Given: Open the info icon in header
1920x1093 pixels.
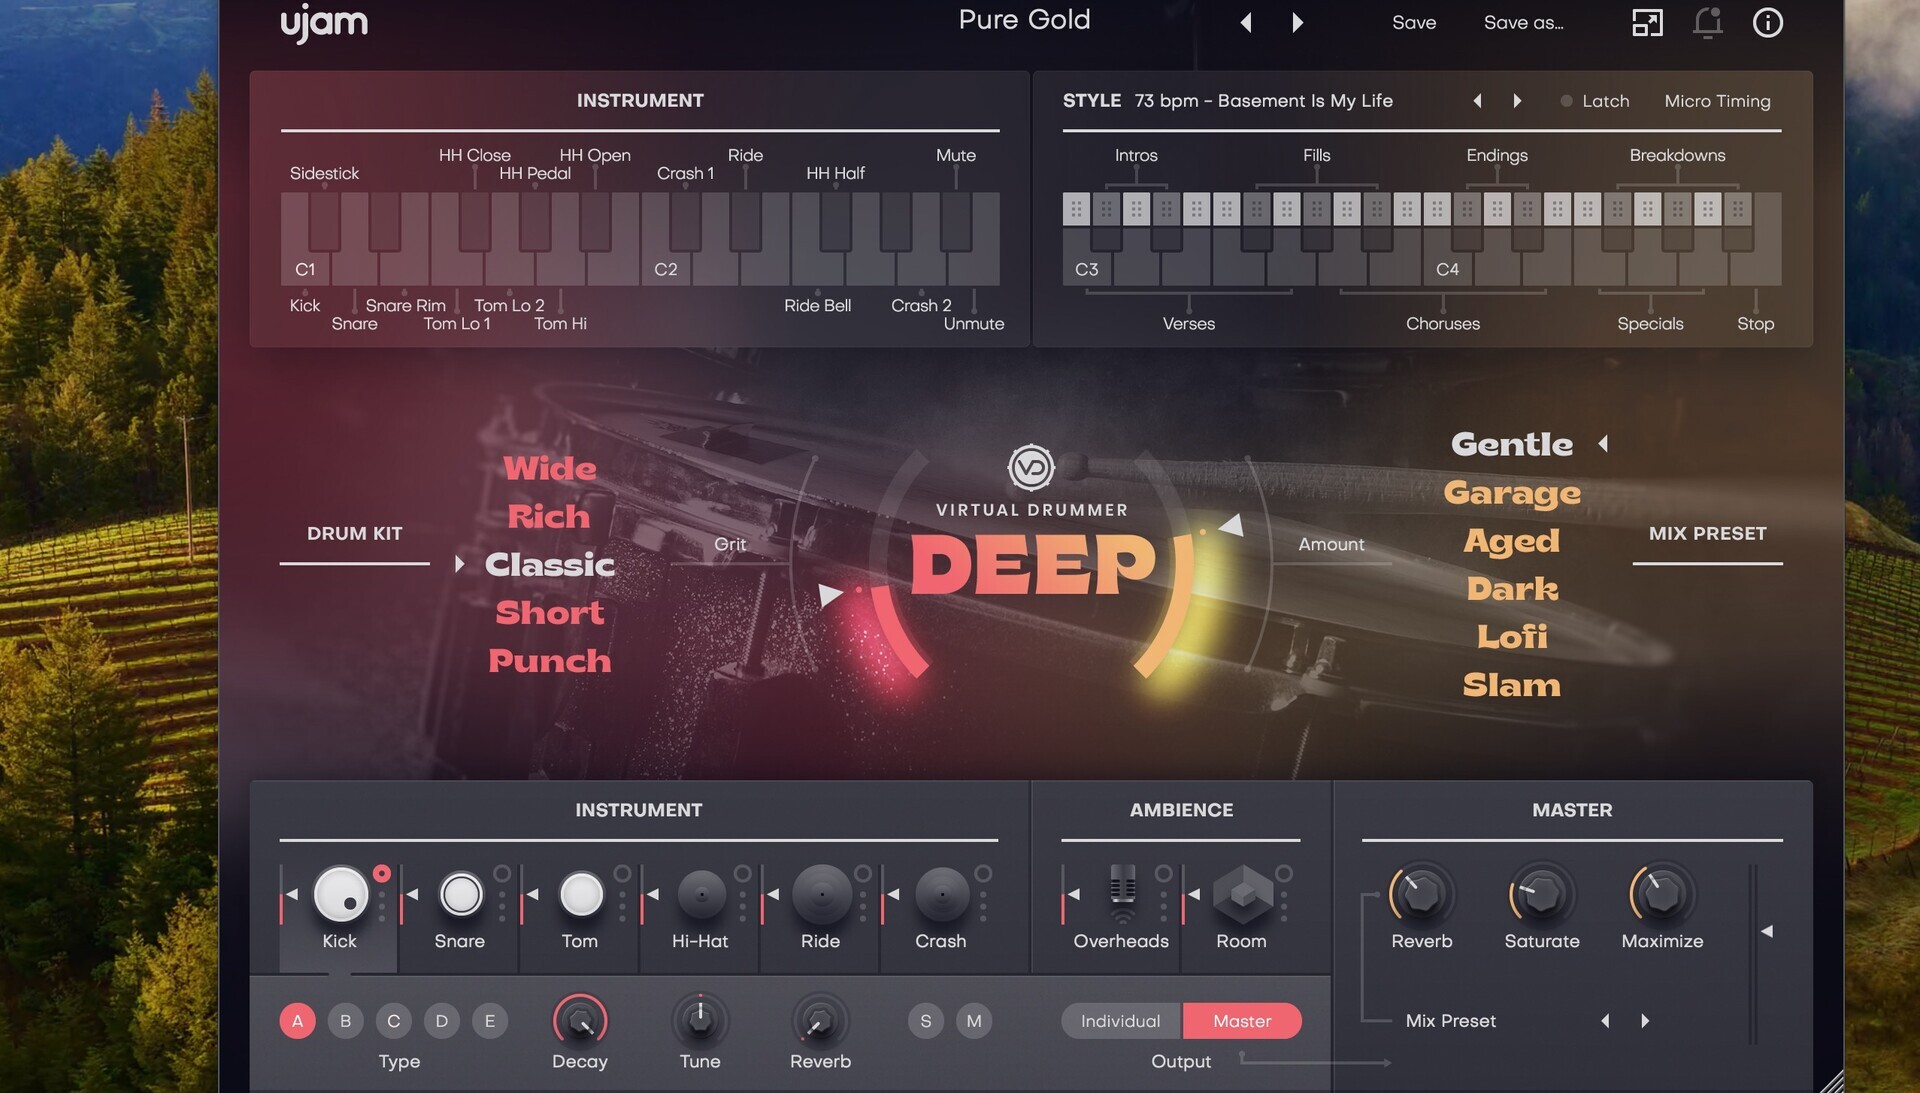Looking at the screenshot, I should pos(1767,22).
